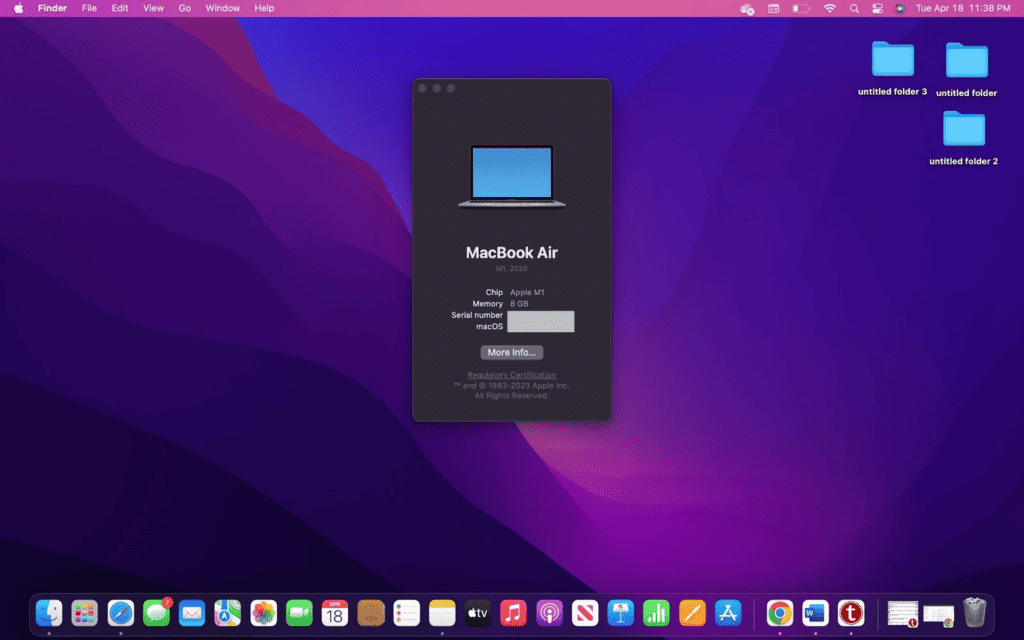Open Control Center in the menu bar
Viewport: 1024px width, 640px height.
(876, 8)
